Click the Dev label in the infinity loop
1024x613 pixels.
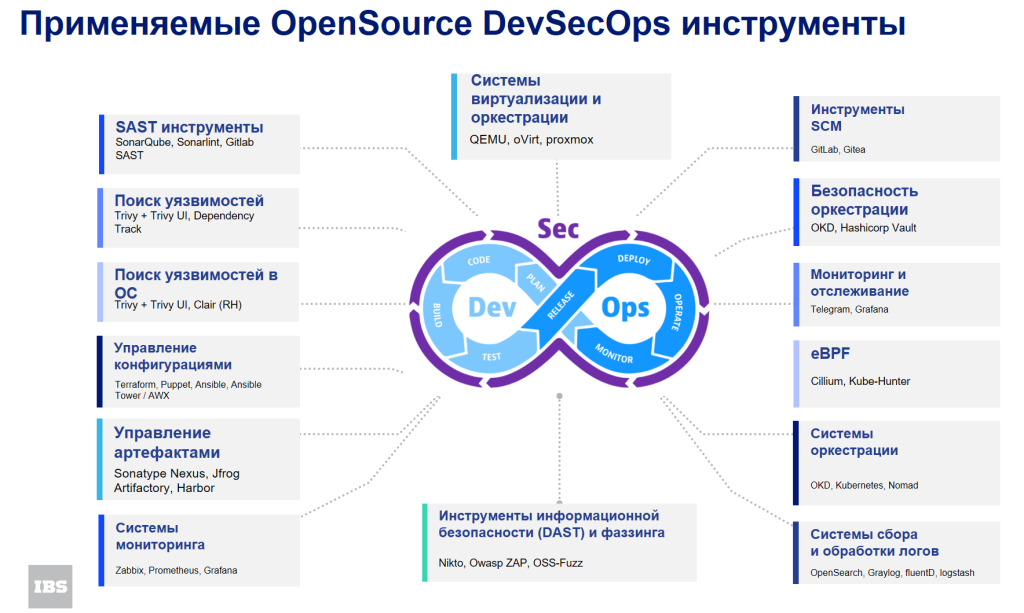[492, 307]
